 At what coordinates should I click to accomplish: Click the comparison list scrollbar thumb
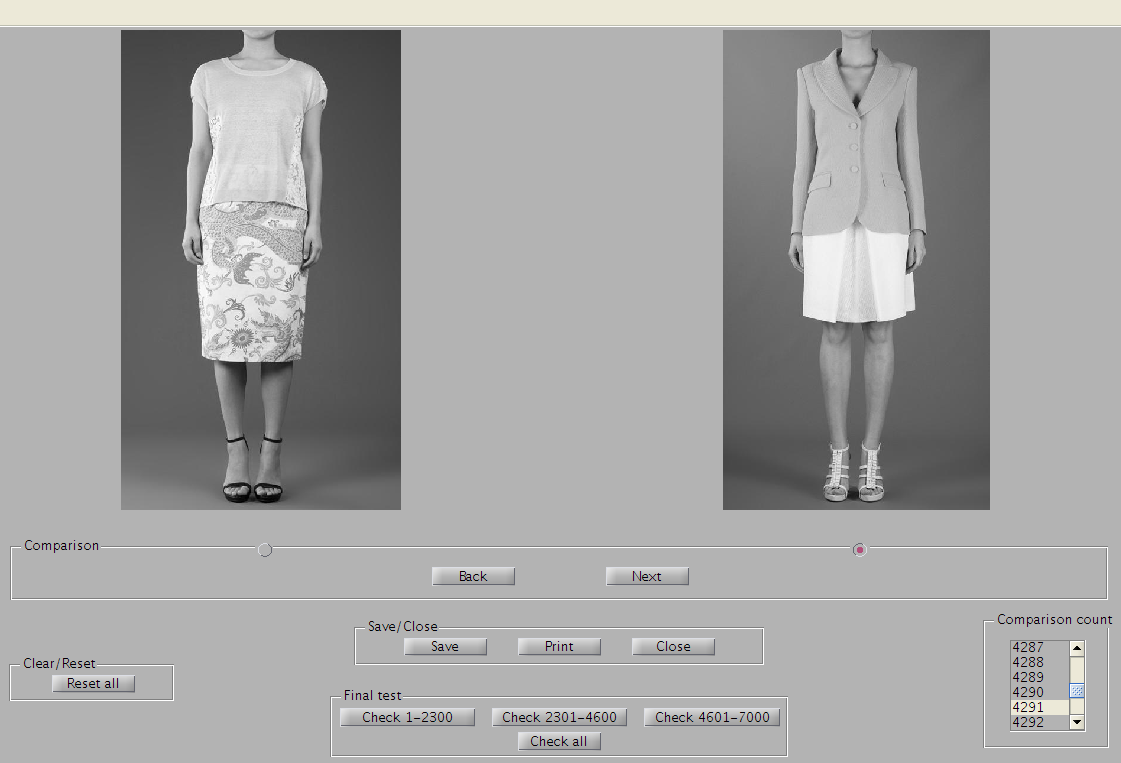[x=1077, y=691]
